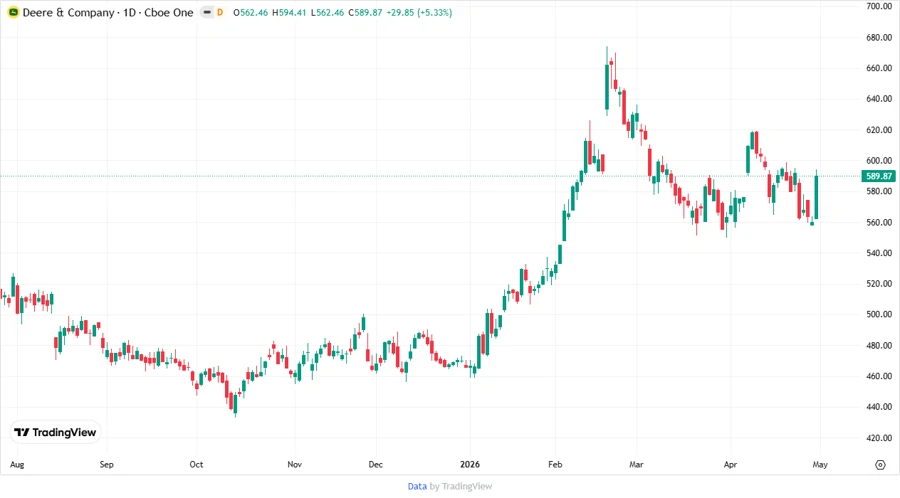The width and height of the screenshot is (900, 498).
Task: Click the 'by TradingView' attribution text
Action: (x=461, y=486)
